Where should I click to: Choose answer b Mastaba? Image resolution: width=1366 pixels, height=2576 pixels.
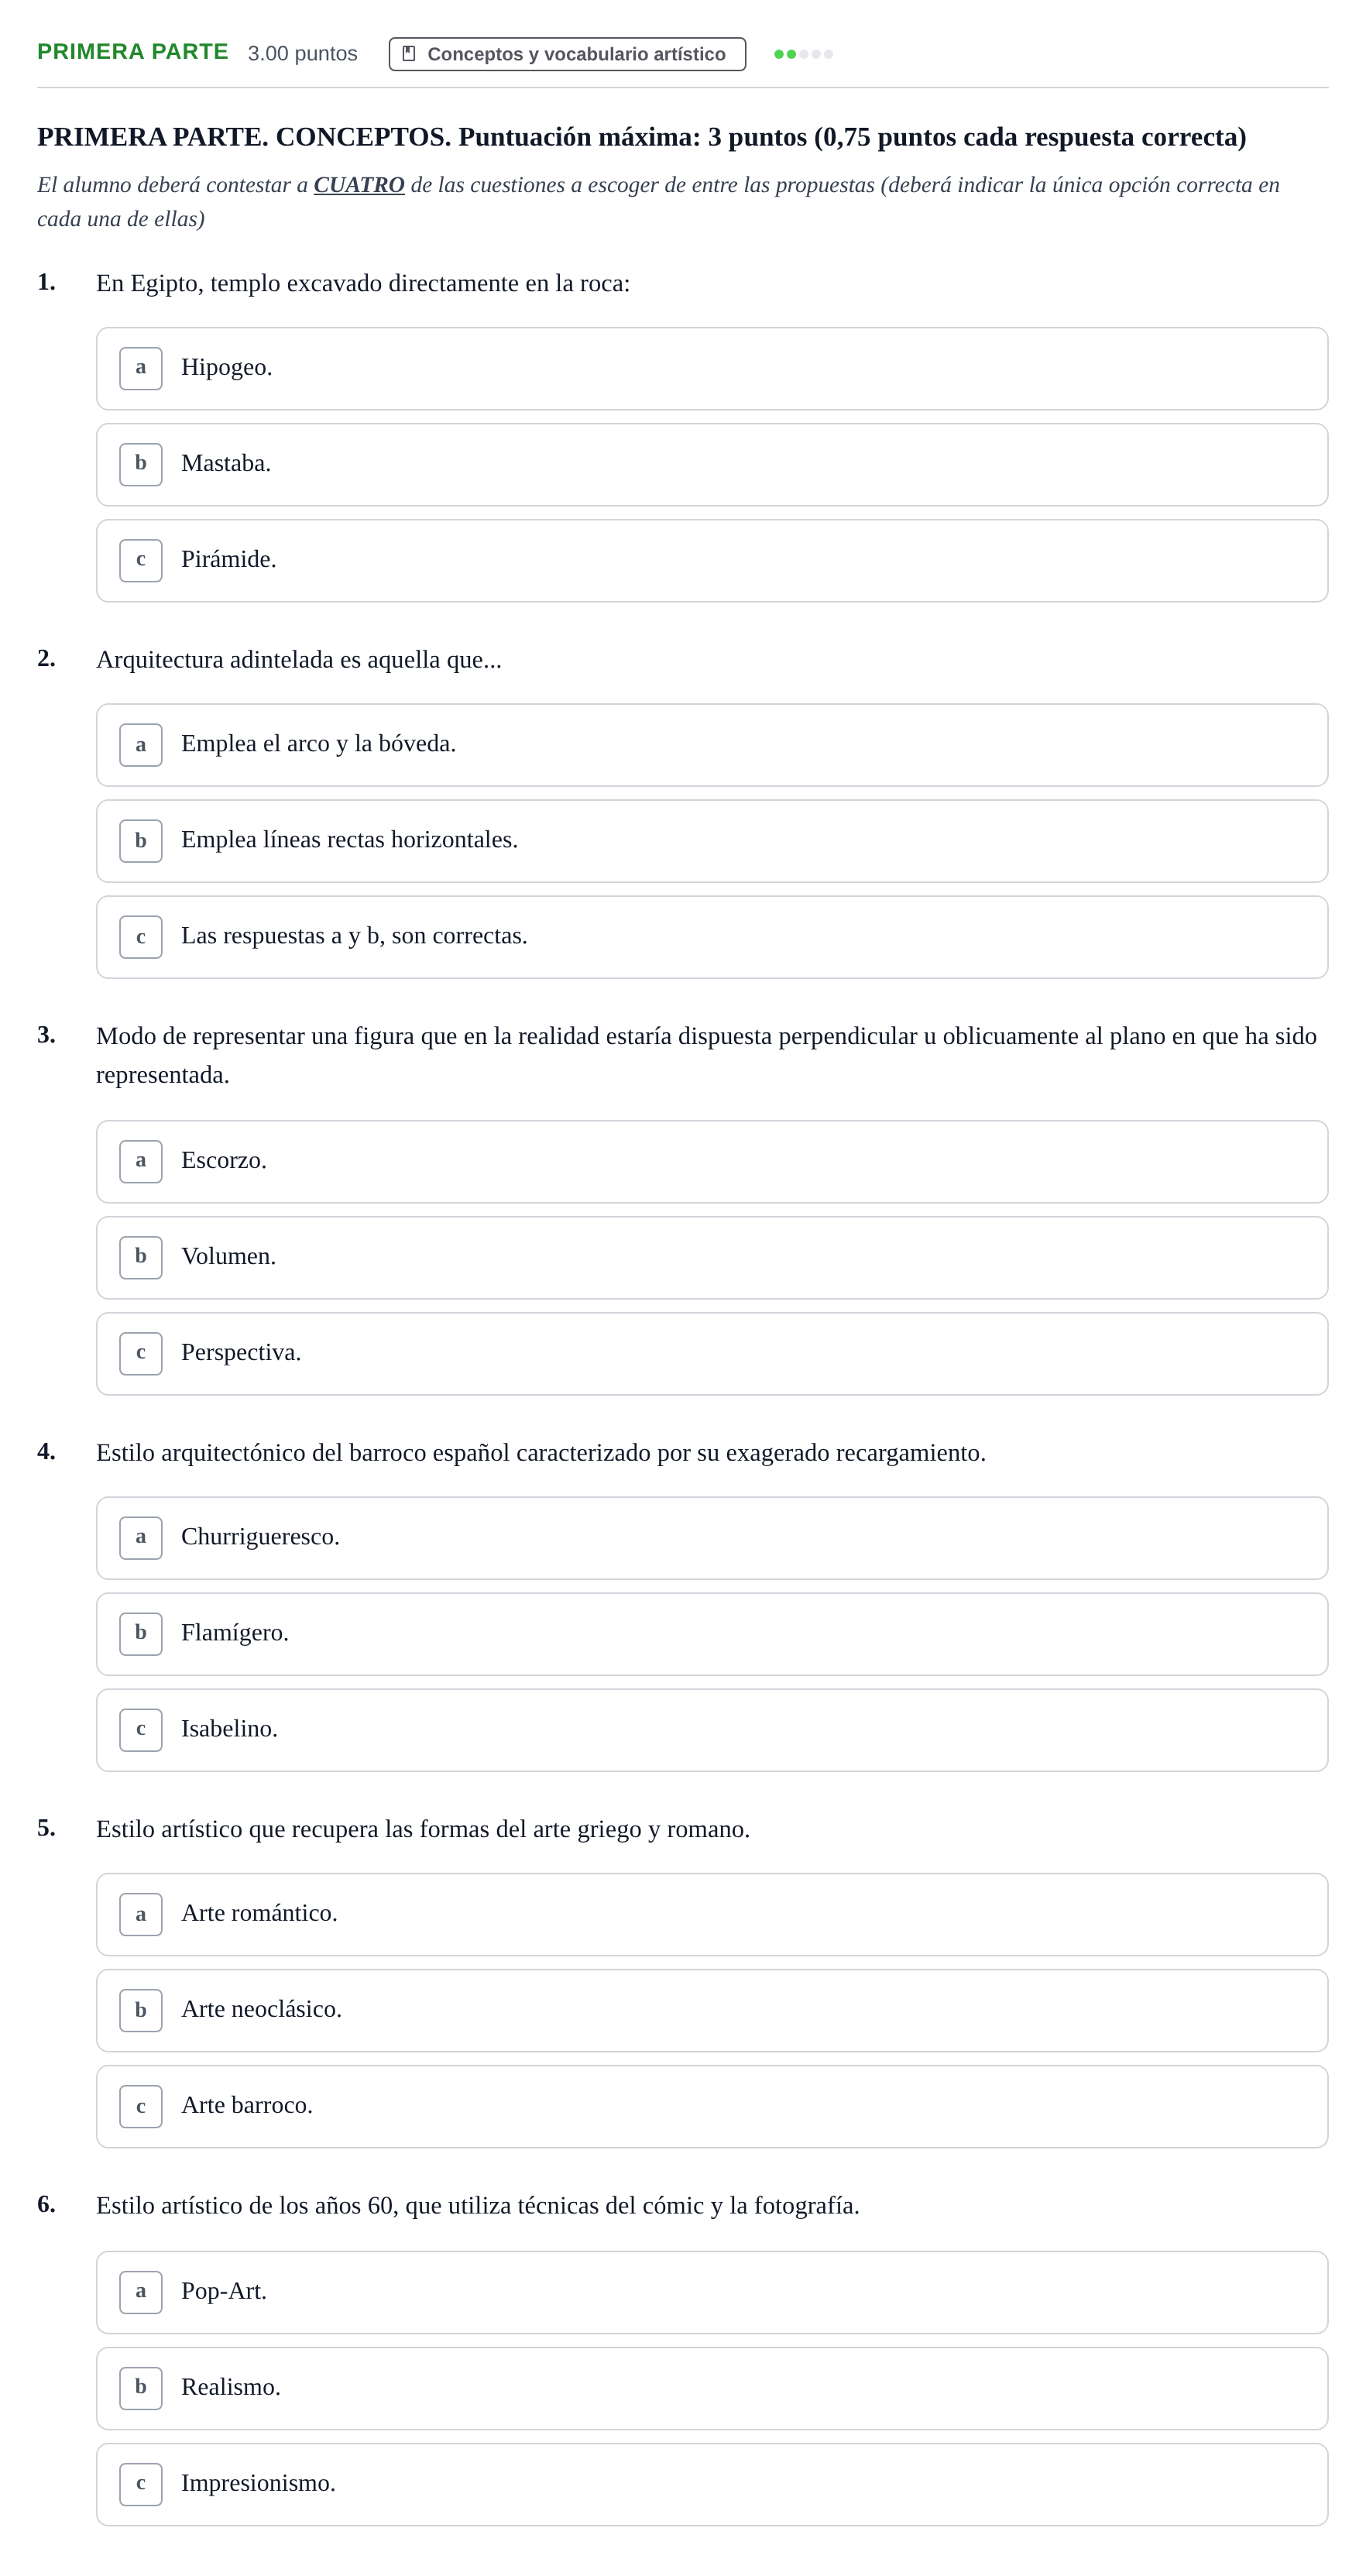(712, 464)
